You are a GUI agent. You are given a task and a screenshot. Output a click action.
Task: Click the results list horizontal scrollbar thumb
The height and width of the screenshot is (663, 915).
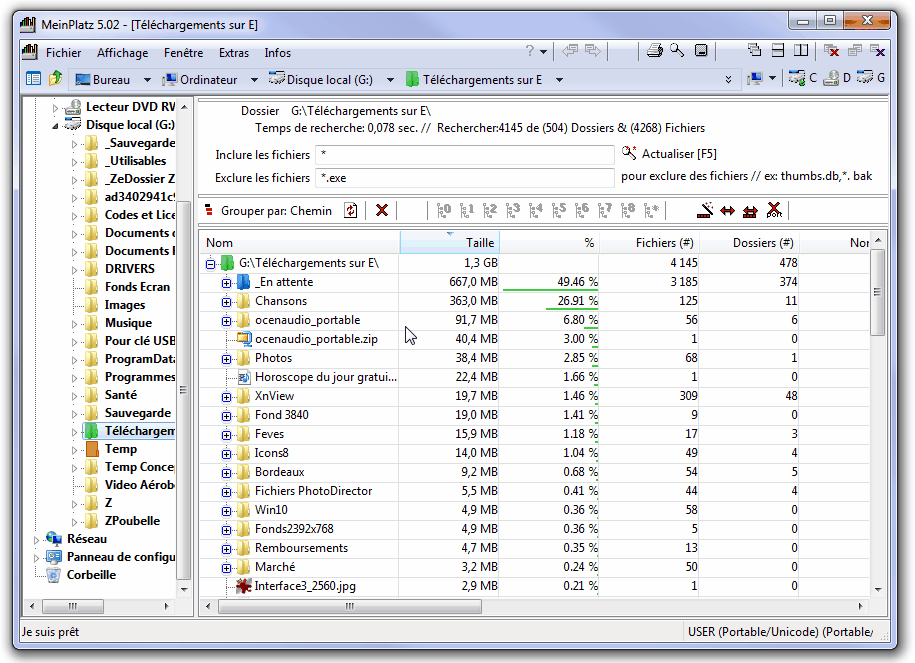350,606
